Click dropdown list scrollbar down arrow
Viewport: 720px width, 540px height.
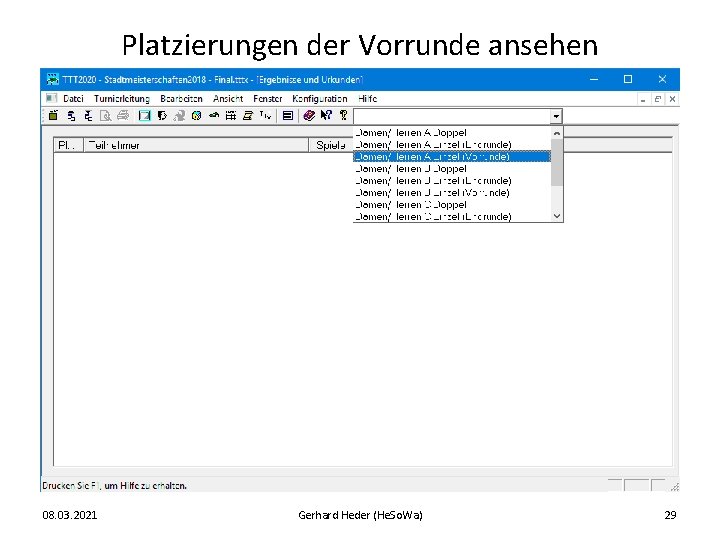pyautogui.click(x=557, y=216)
